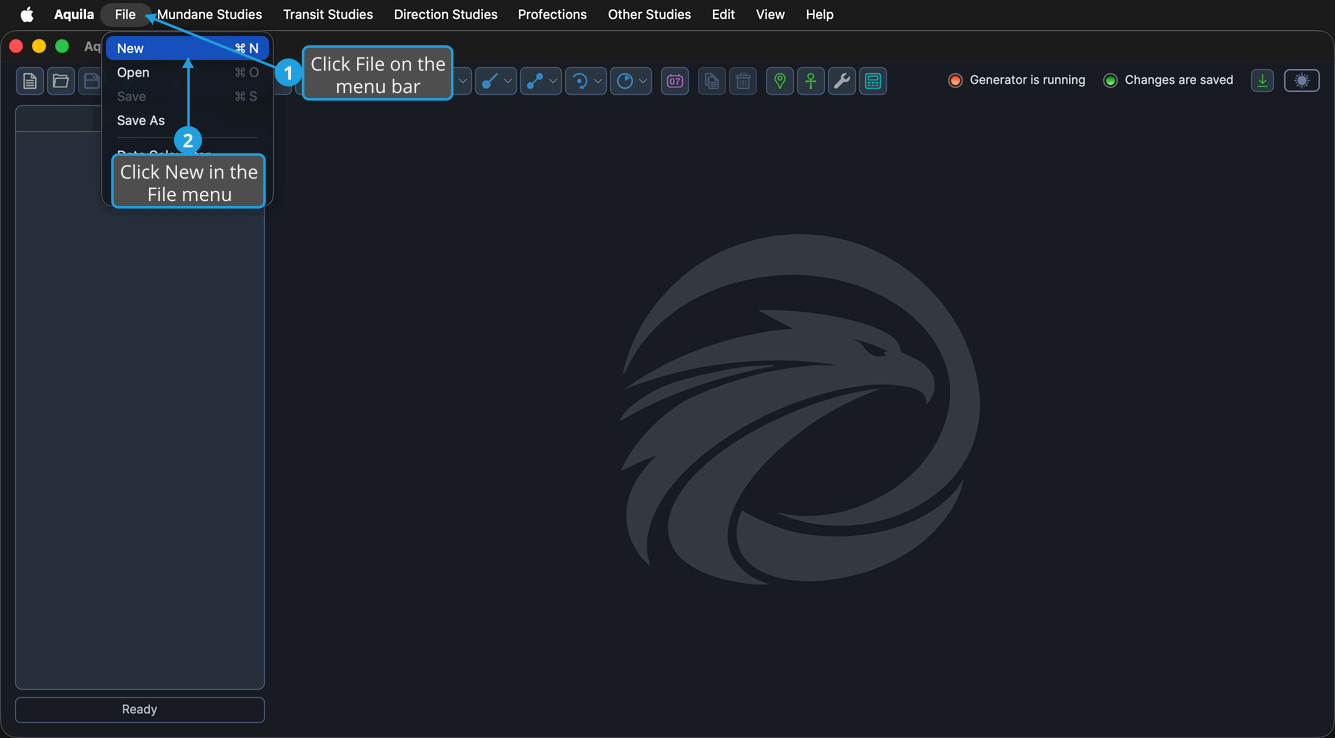Open the Profections menu

(552, 14)
